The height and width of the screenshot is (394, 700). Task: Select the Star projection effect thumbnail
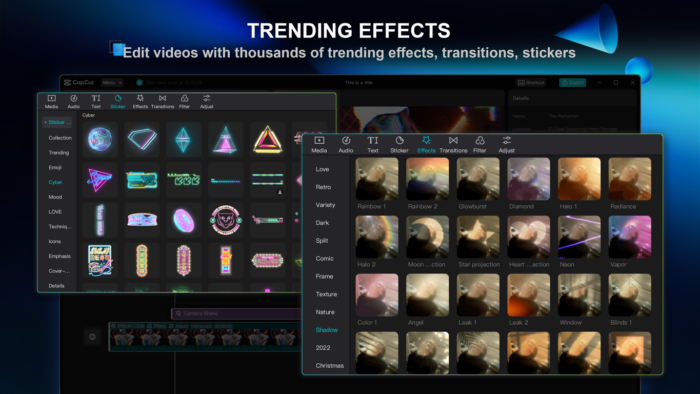point(478,237)
